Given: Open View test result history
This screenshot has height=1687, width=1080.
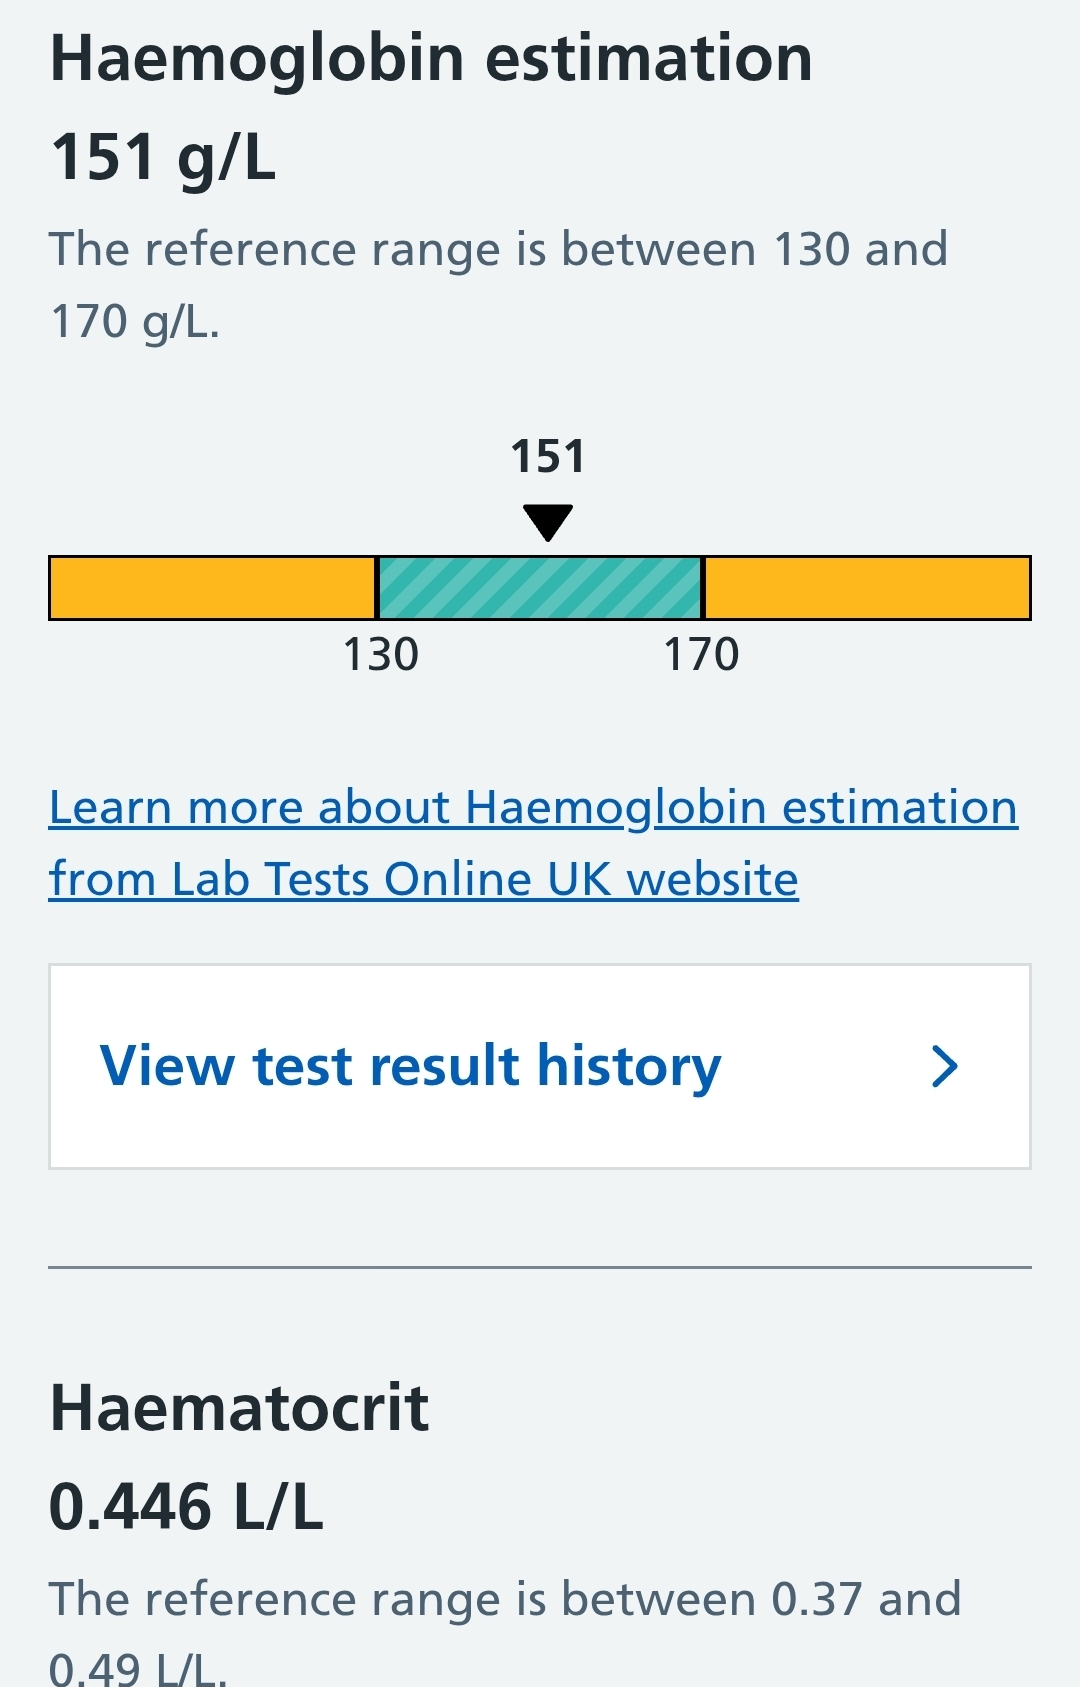Looking at the screenshot, I should coord(540,1066).
